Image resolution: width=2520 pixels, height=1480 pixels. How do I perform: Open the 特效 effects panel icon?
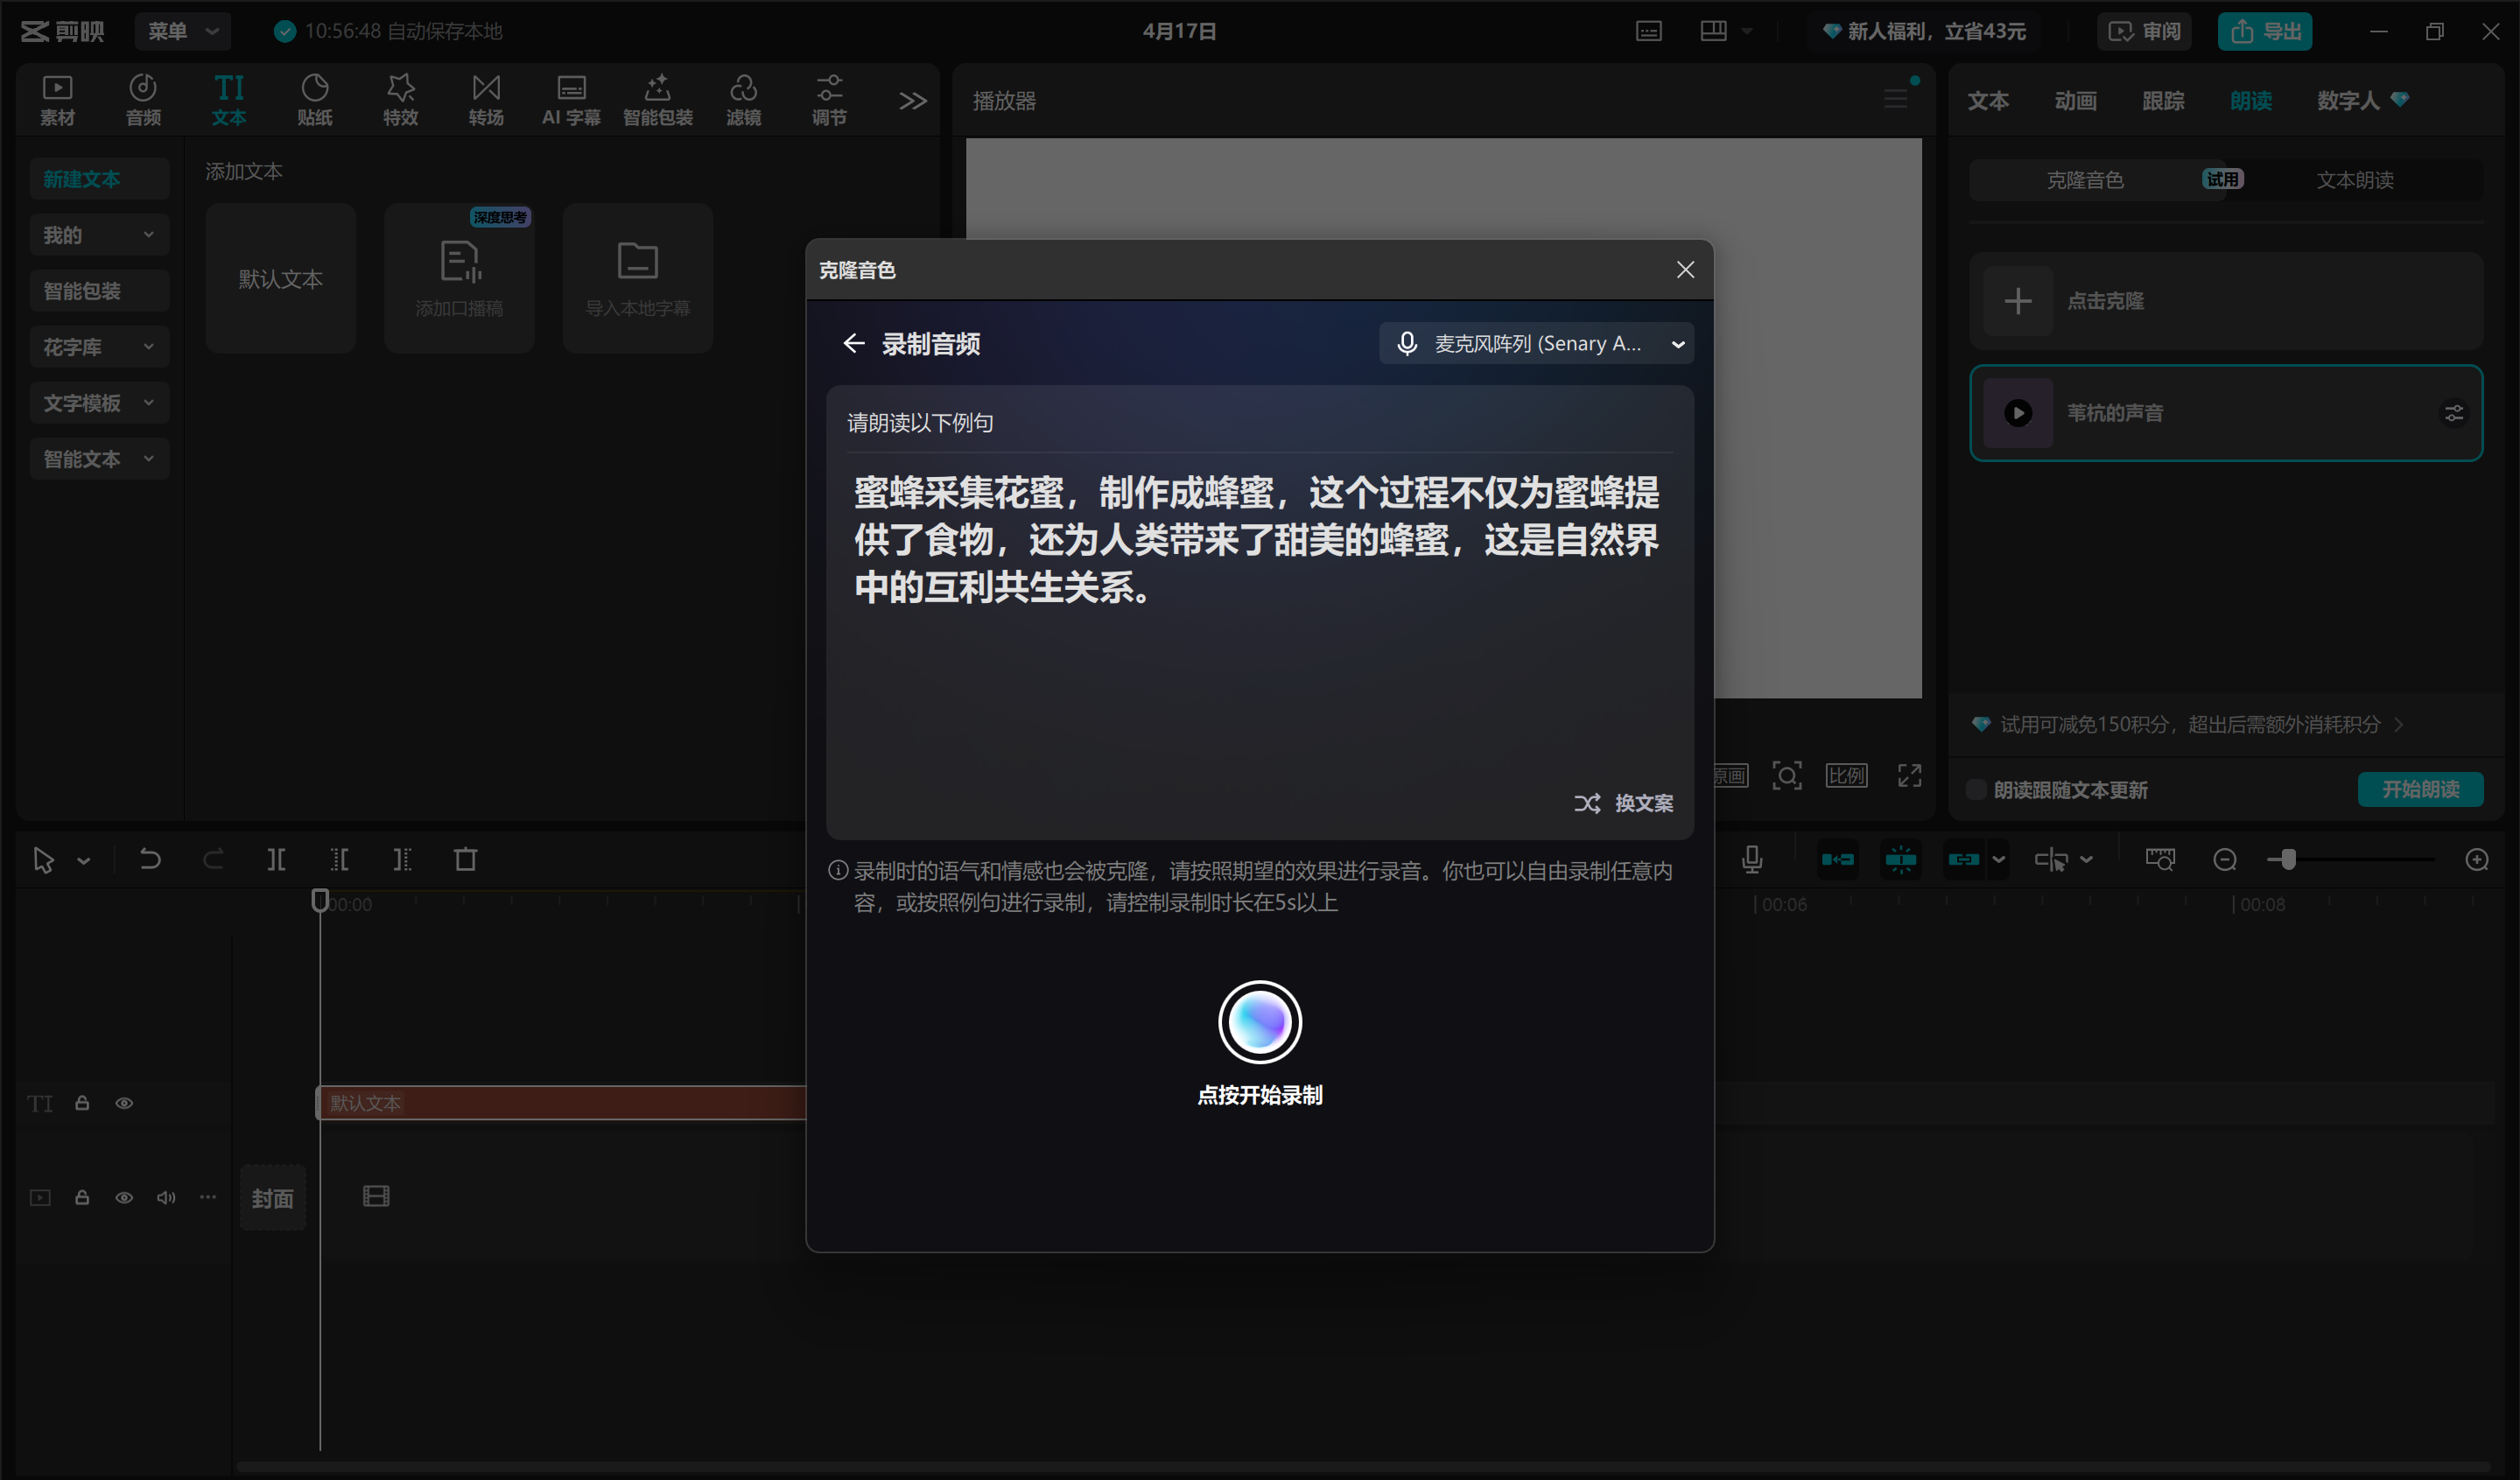point(400,99)
